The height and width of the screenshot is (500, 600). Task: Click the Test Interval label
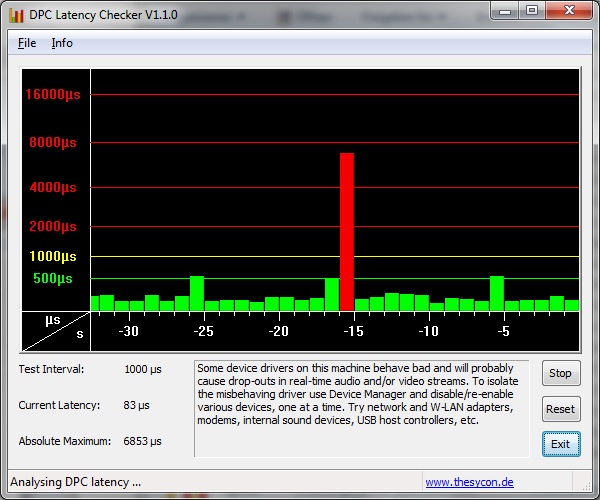(51, 369)
